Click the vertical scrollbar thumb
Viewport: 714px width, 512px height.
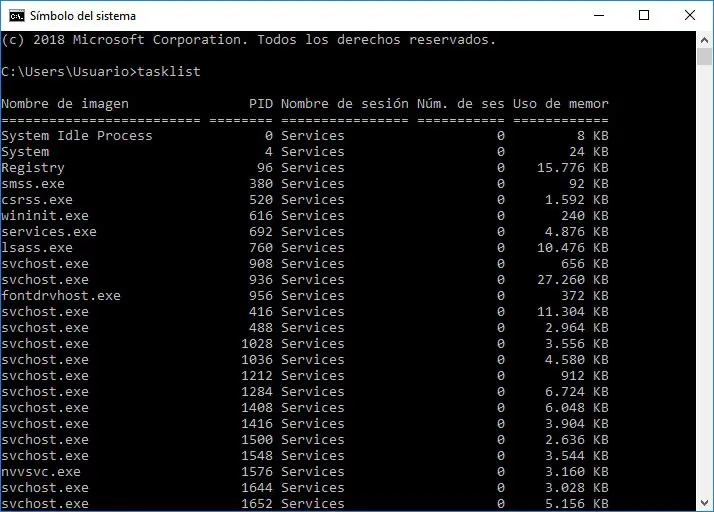[704, 57]
